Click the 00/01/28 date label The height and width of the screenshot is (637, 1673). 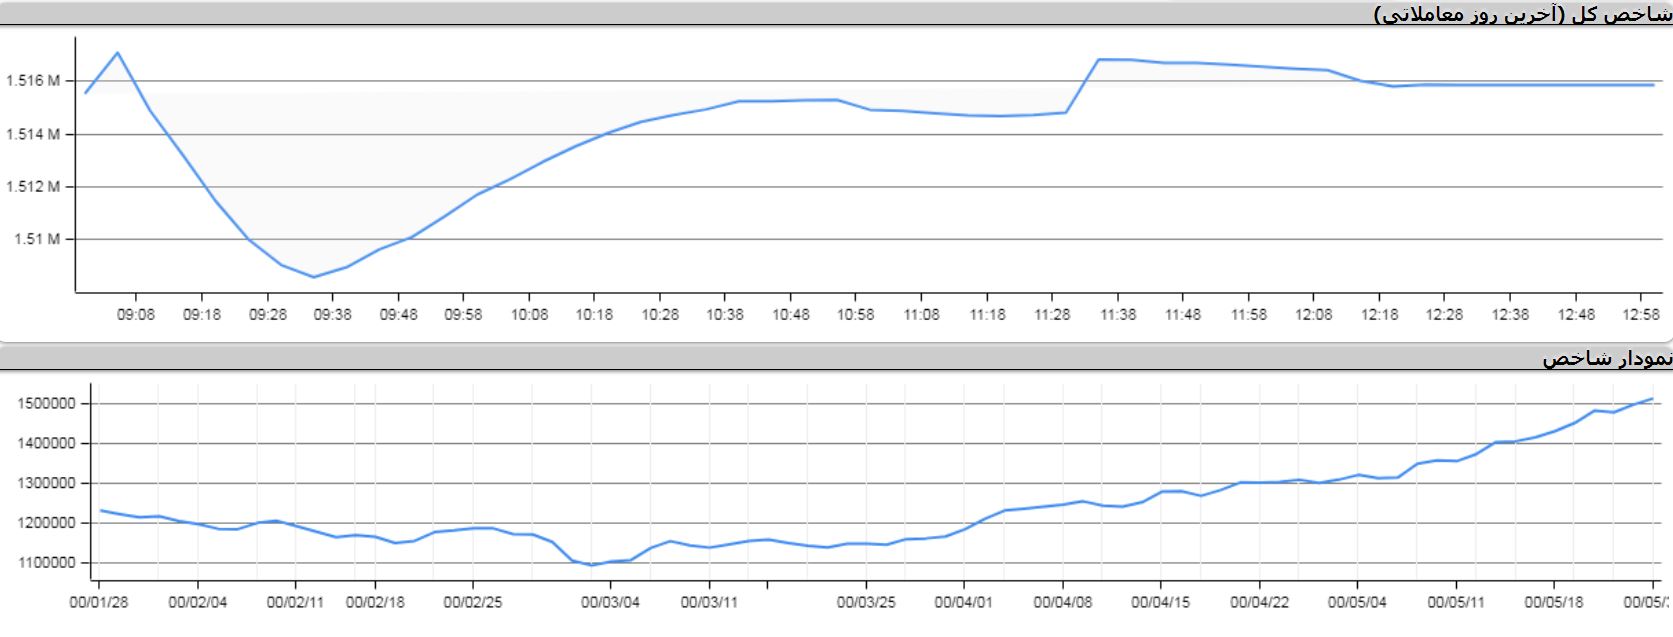coord(99,603)
